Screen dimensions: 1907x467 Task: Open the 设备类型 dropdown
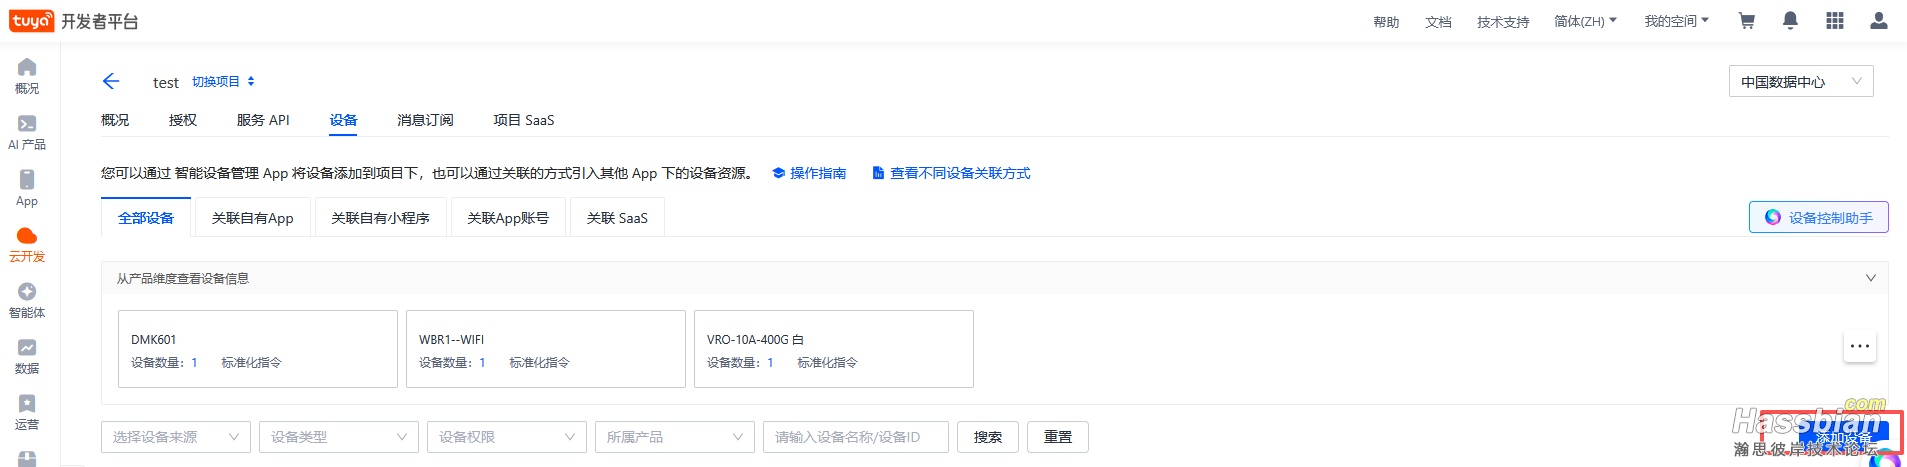pos(339,437)
